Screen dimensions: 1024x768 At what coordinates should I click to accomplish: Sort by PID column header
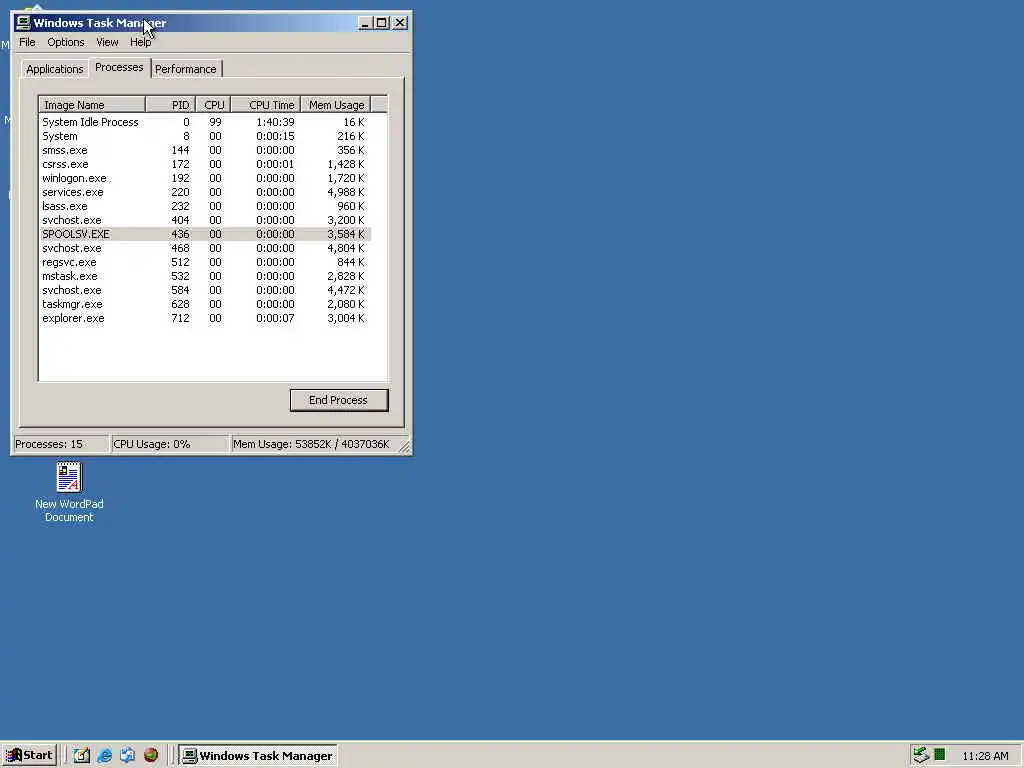point(170,104)
